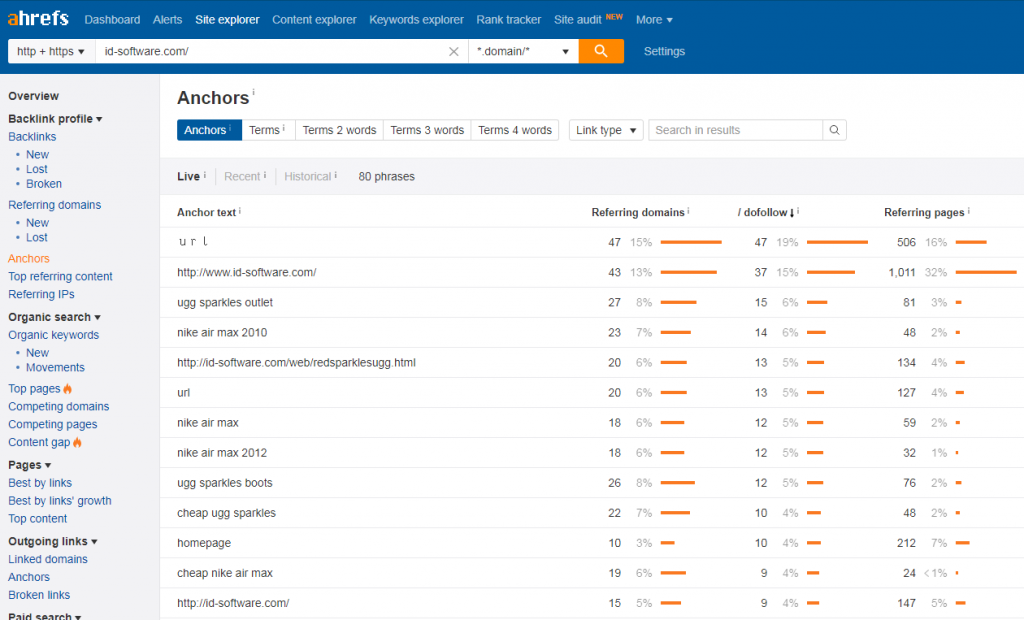Screen dimensions: 1024x620
Task: Click the magnifier icon in Search in results
Action: pos(834,130)
